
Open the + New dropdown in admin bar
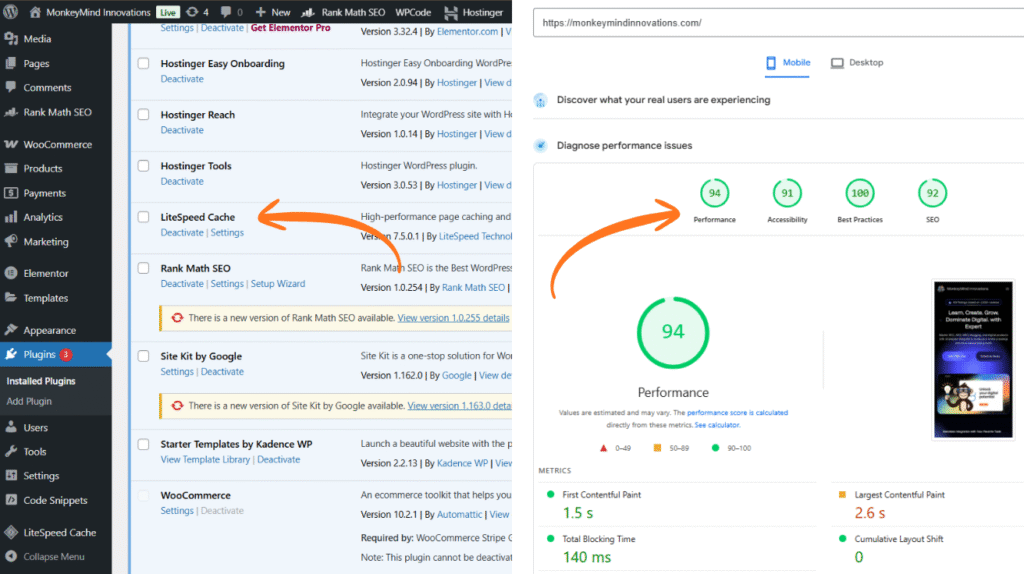click(274, 12)
